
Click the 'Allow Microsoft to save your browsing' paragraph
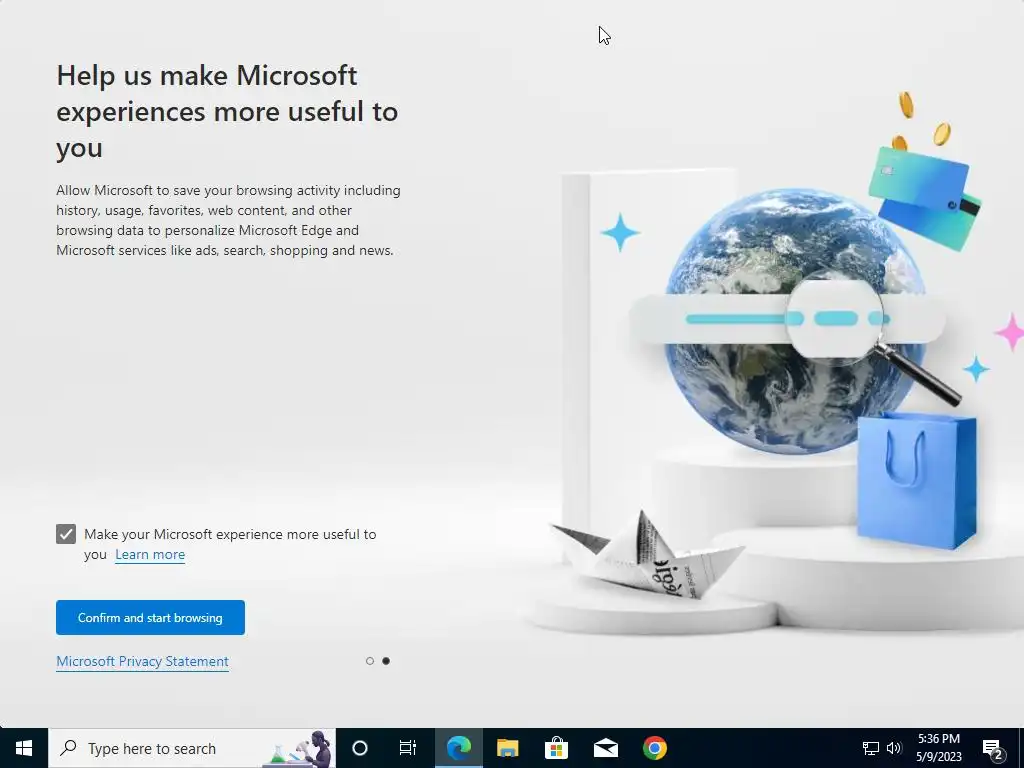229,220
